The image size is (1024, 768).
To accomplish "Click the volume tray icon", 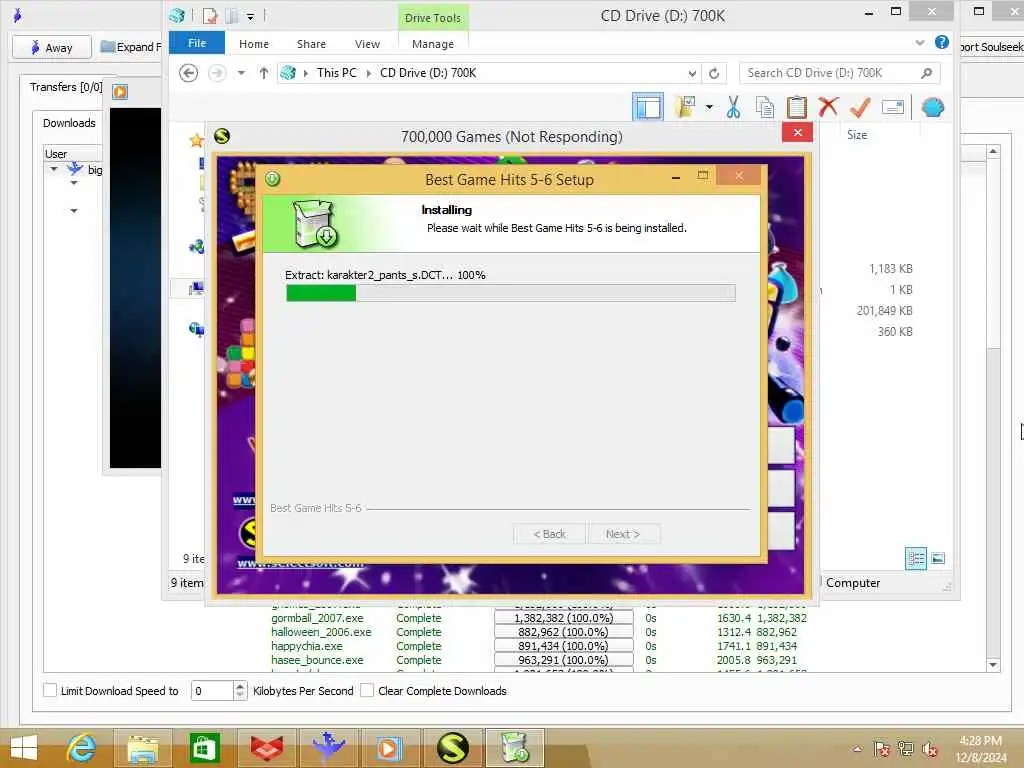I will point(929,749).
